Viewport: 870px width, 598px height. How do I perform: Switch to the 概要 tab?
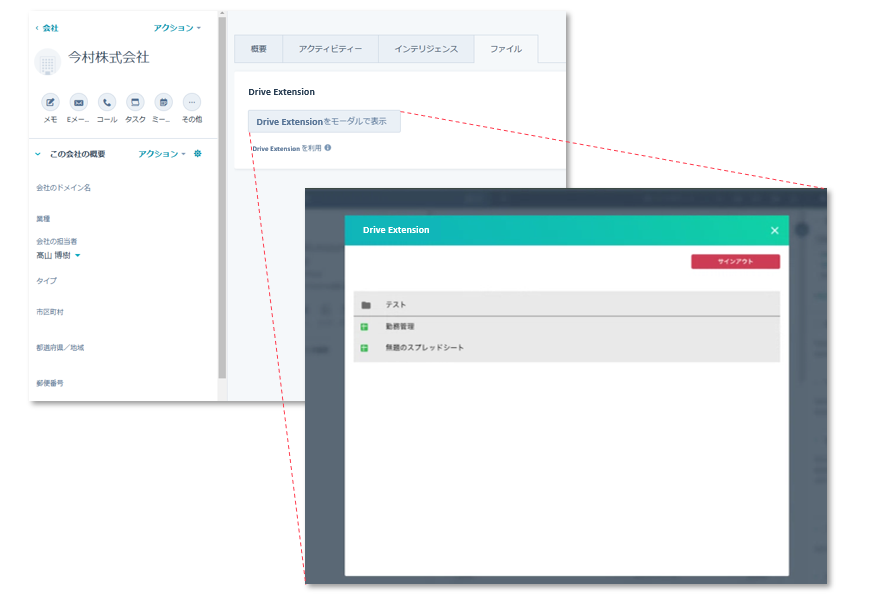(259, 49)
